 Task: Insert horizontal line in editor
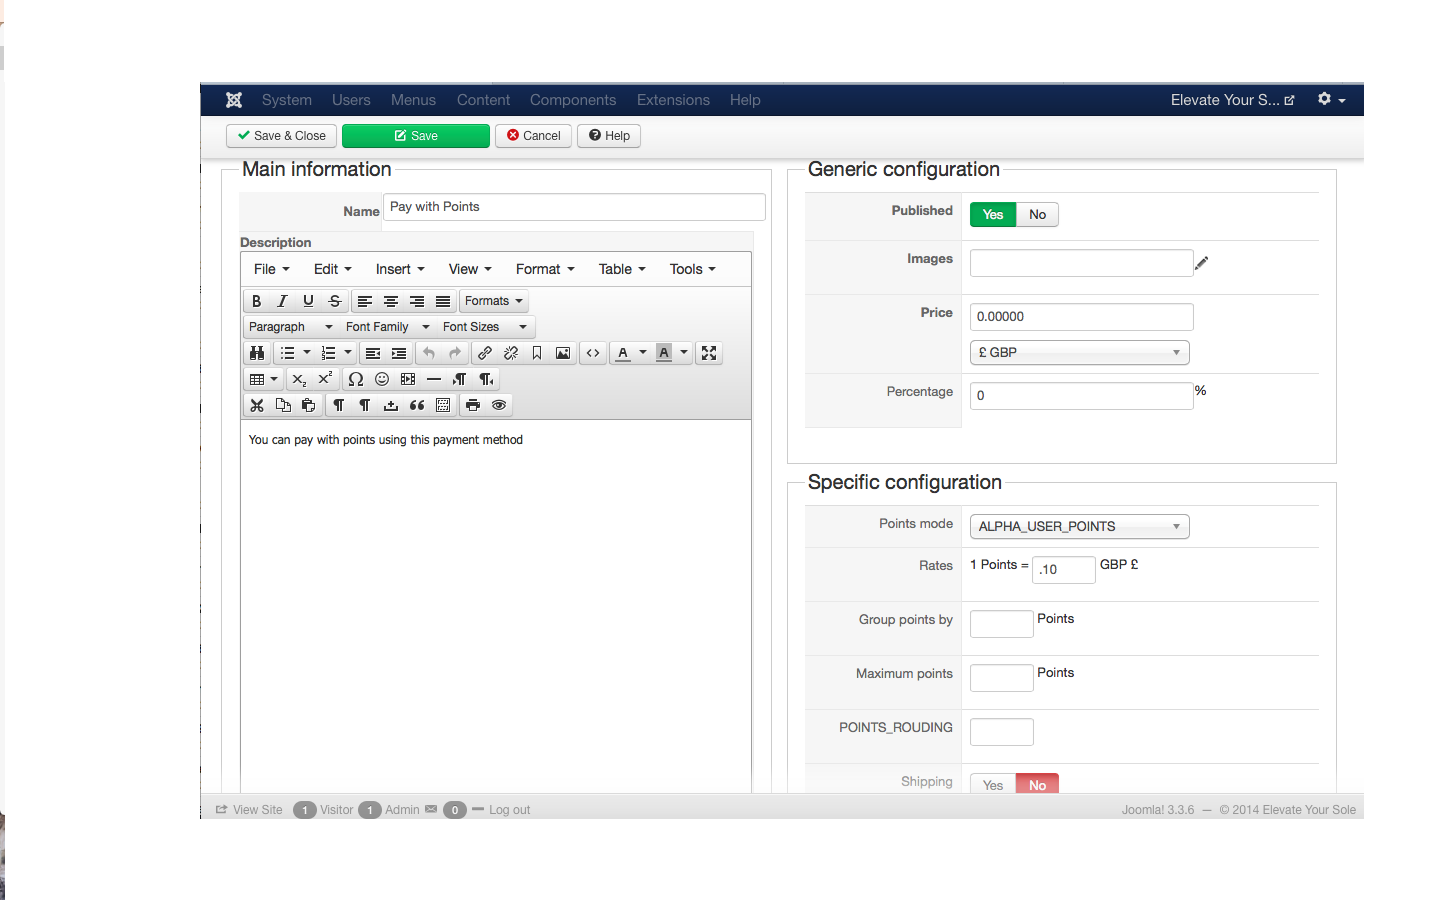coord(434,379)
